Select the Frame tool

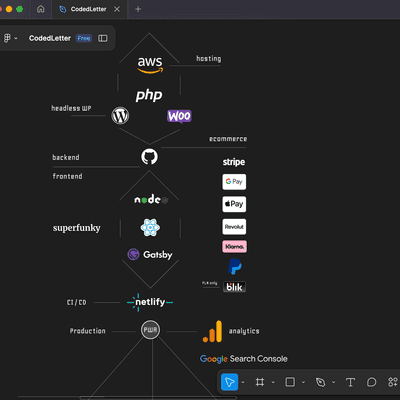[x=260, y=382]
